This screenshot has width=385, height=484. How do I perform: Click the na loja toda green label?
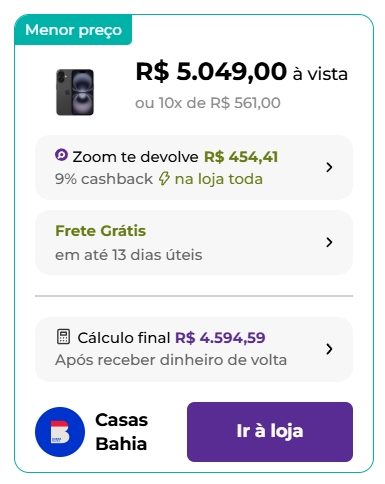pos(219,179)
